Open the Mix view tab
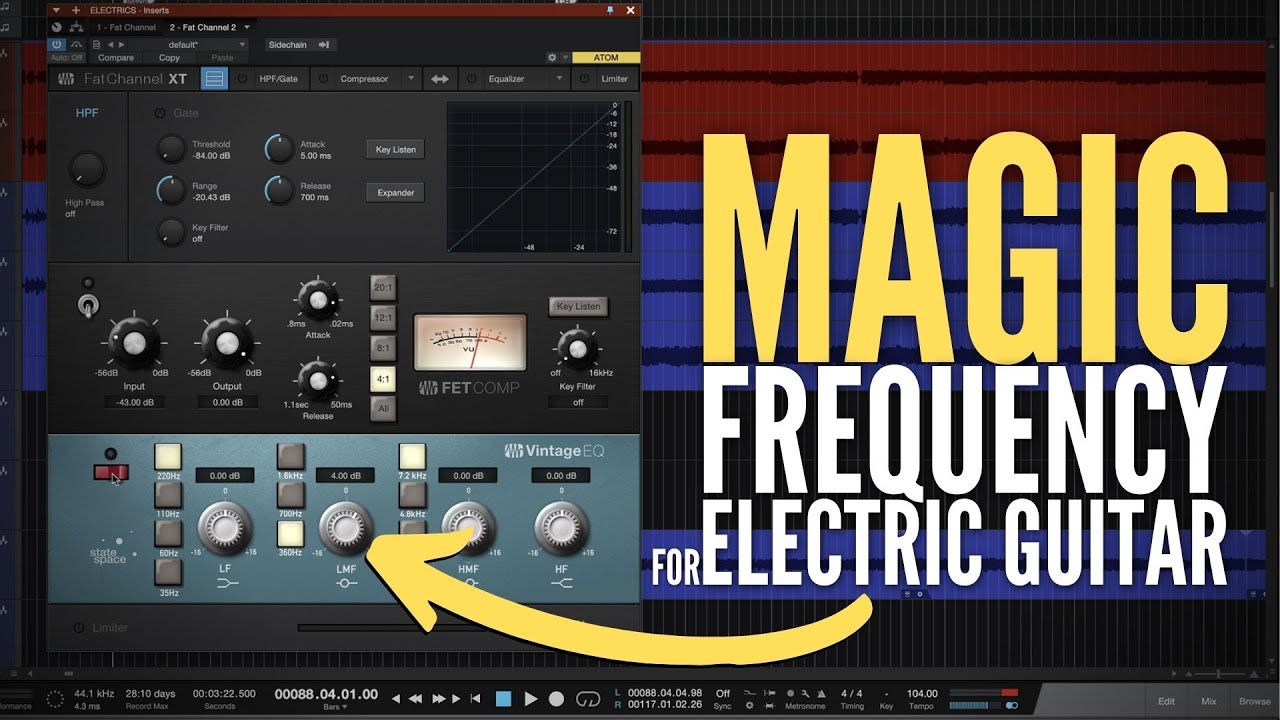The image size is (1280, 720). pyautogui.click(x=1209, y=701)
